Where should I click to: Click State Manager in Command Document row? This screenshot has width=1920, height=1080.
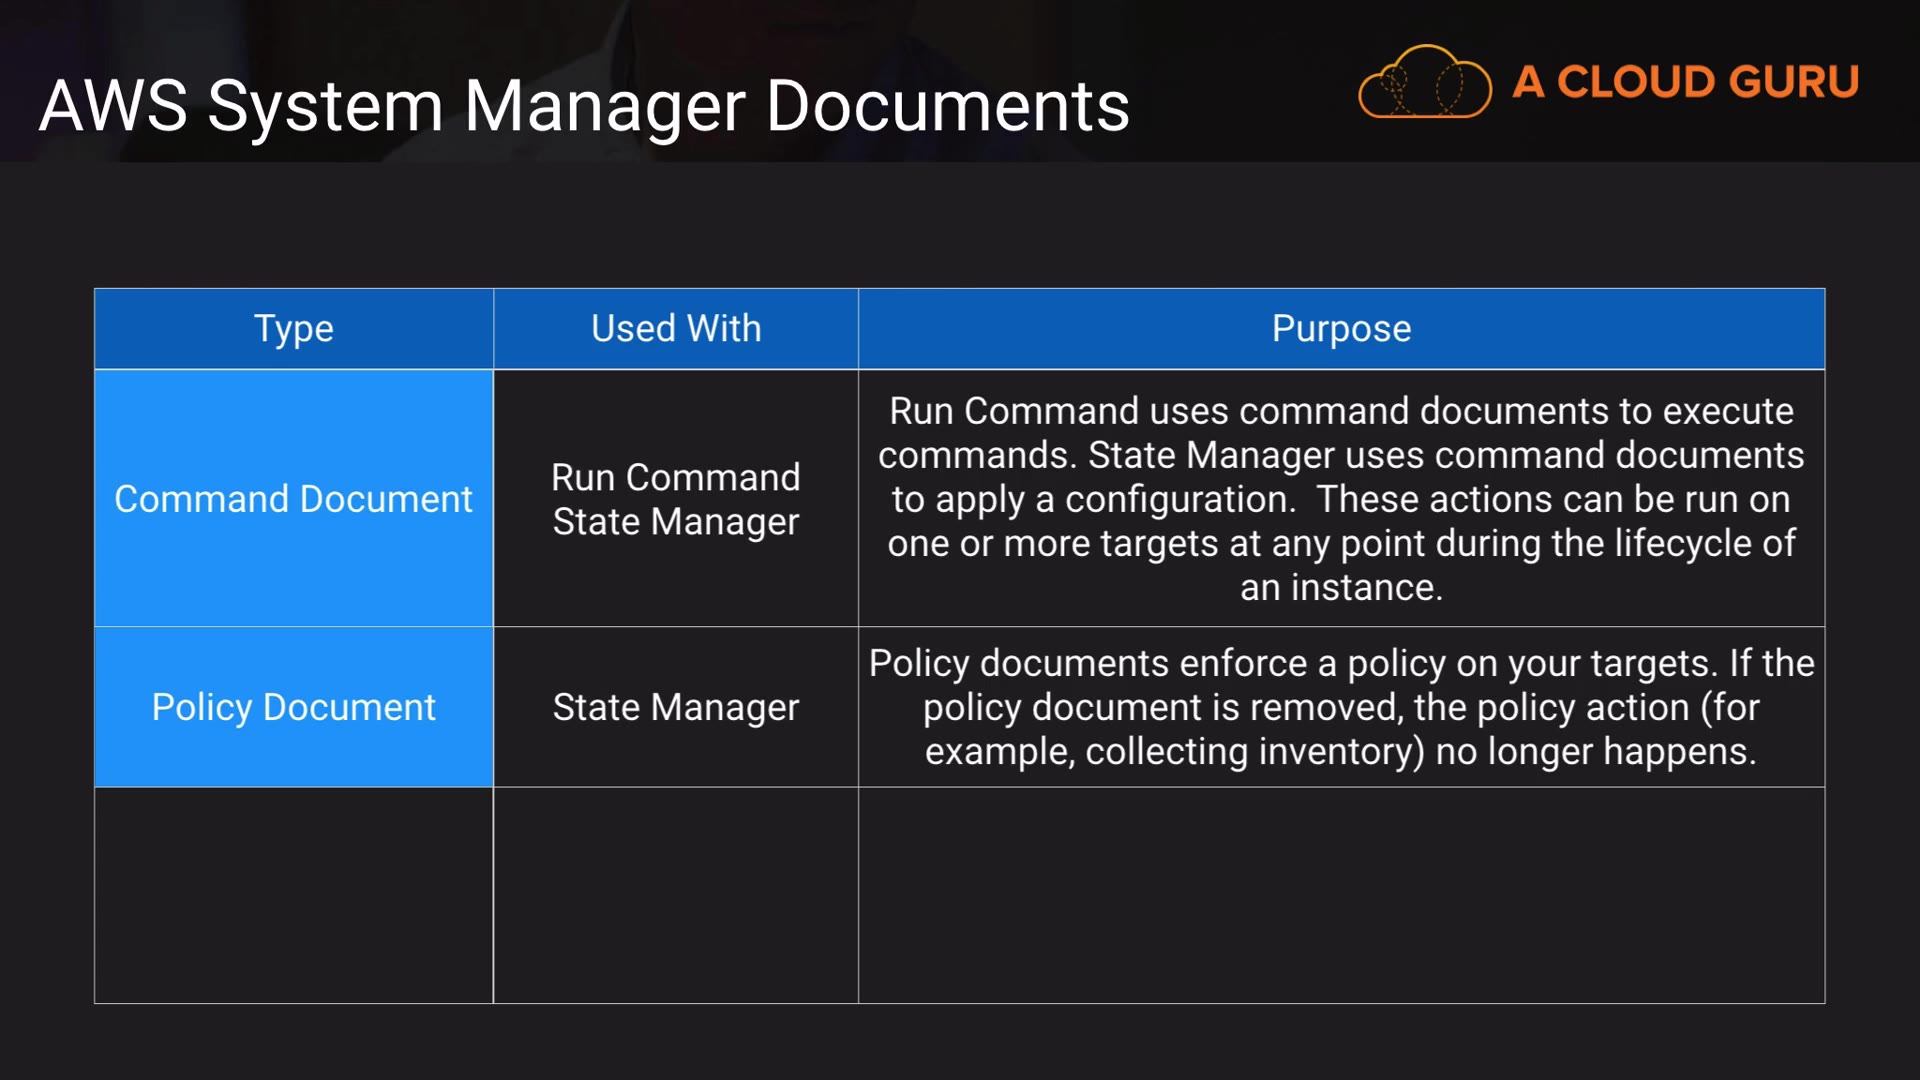click(676, 522)
